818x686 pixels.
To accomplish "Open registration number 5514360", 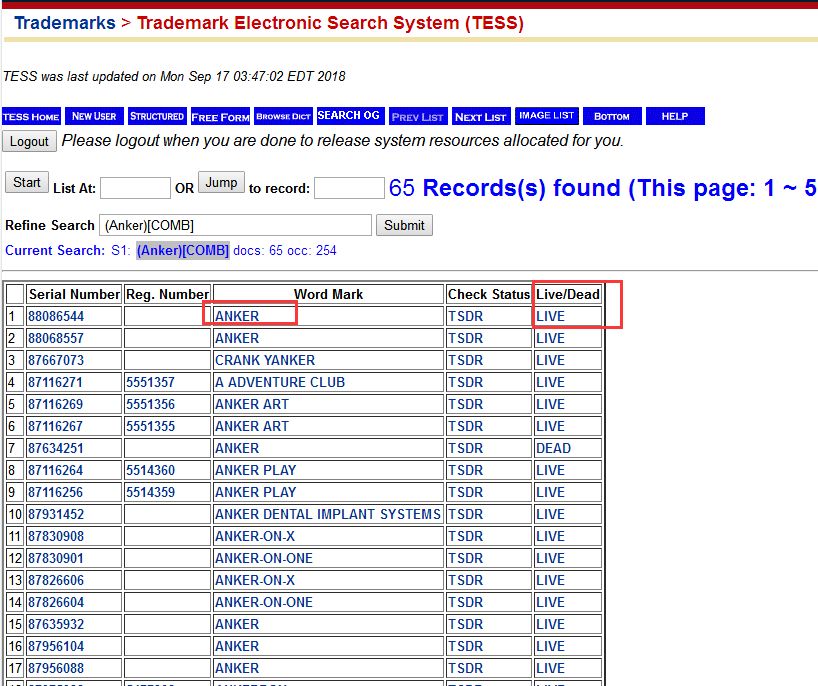I will [x=150, y=470].
